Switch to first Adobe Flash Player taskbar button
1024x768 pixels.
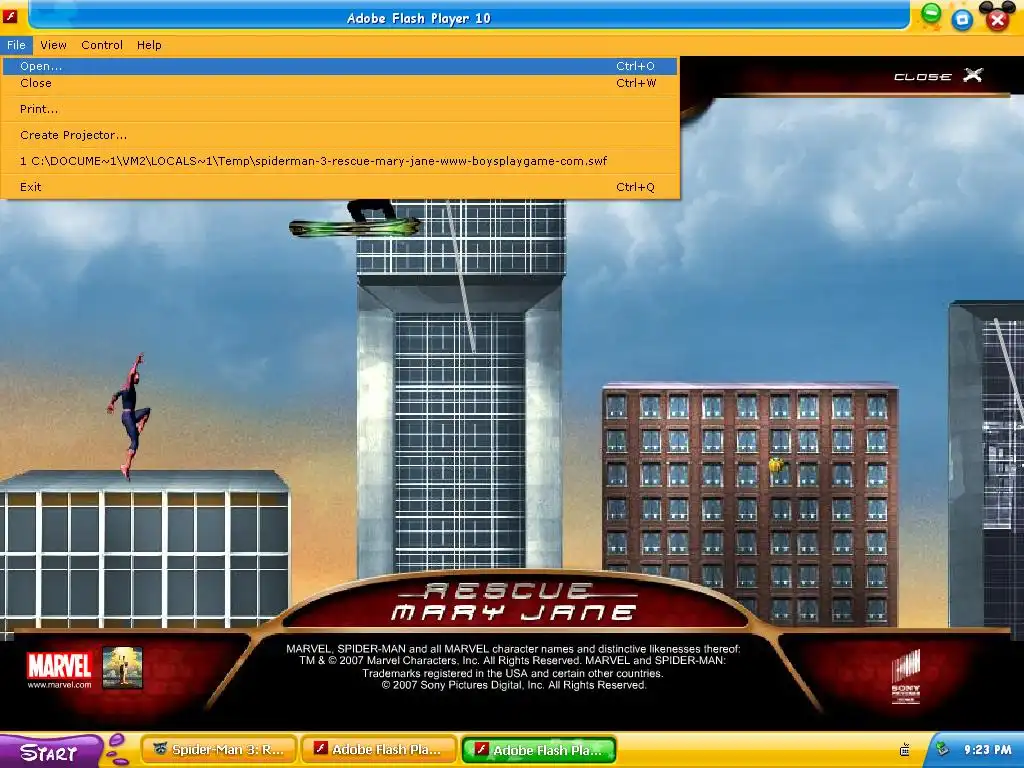380,750
